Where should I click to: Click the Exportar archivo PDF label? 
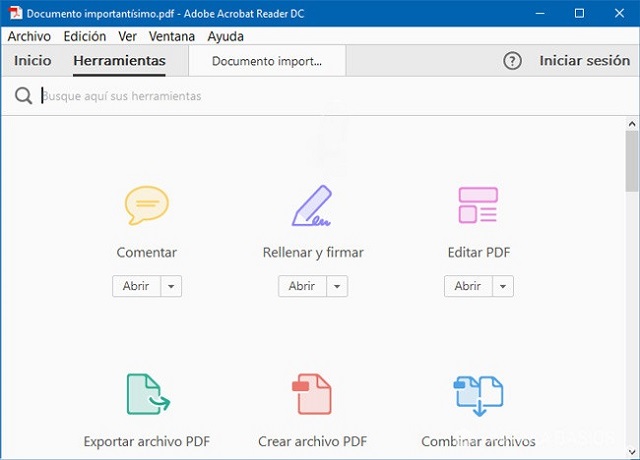[x=147, y=442]
